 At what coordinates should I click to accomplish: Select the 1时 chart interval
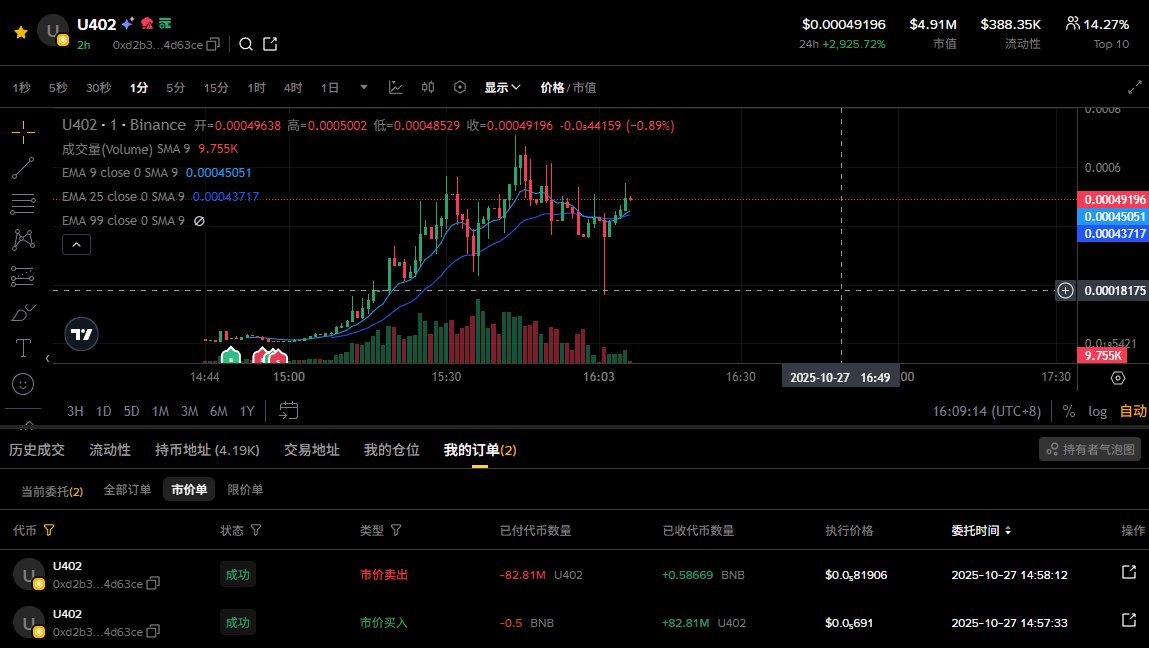pyautogui.click(x=256, y=87)
